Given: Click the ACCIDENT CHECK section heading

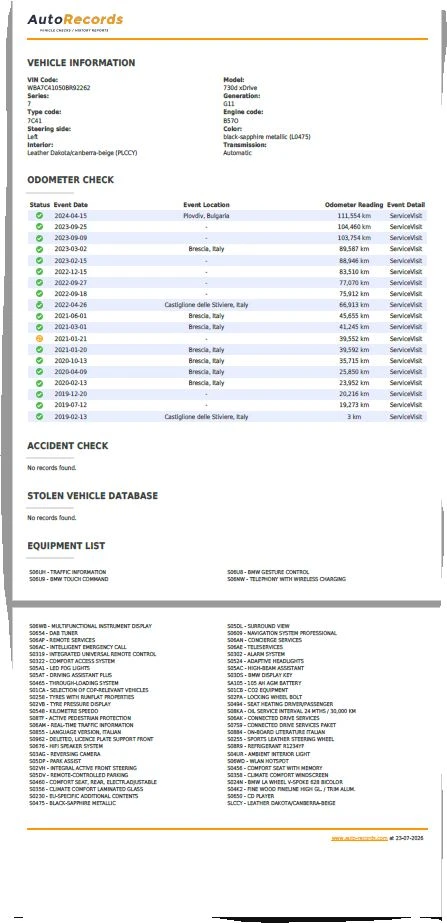Looking at the screenshot, I should pyautogui.click(x=68, y=446).
